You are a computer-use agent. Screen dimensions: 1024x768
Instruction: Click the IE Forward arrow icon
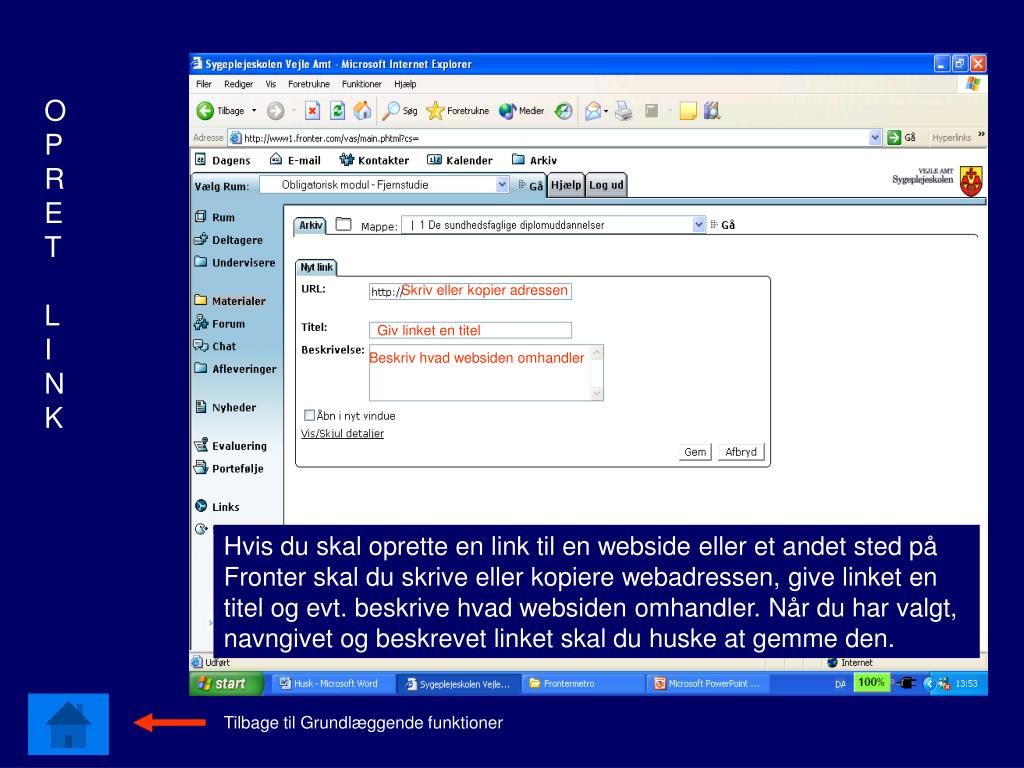tap(276, 111)
